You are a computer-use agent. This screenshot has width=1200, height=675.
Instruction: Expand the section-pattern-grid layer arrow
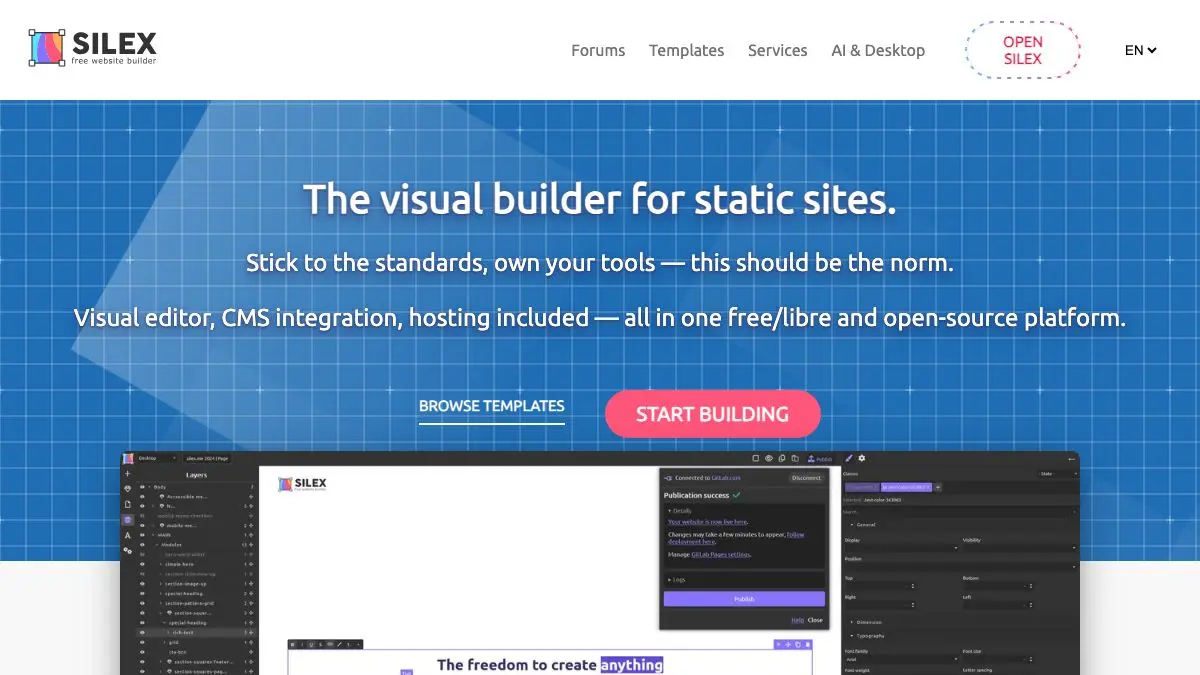point(161,603)
